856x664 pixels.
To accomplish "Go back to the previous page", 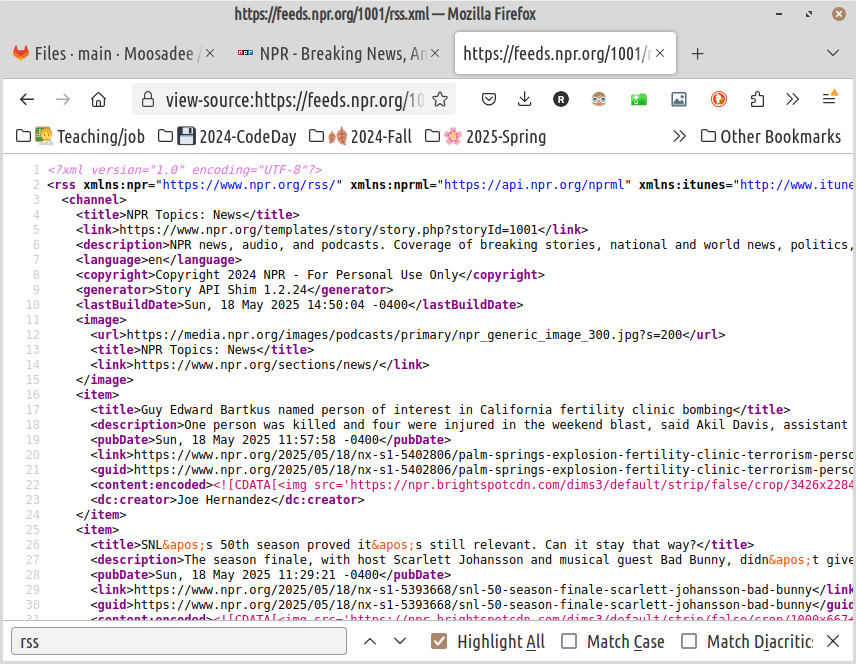I will 27,99.
